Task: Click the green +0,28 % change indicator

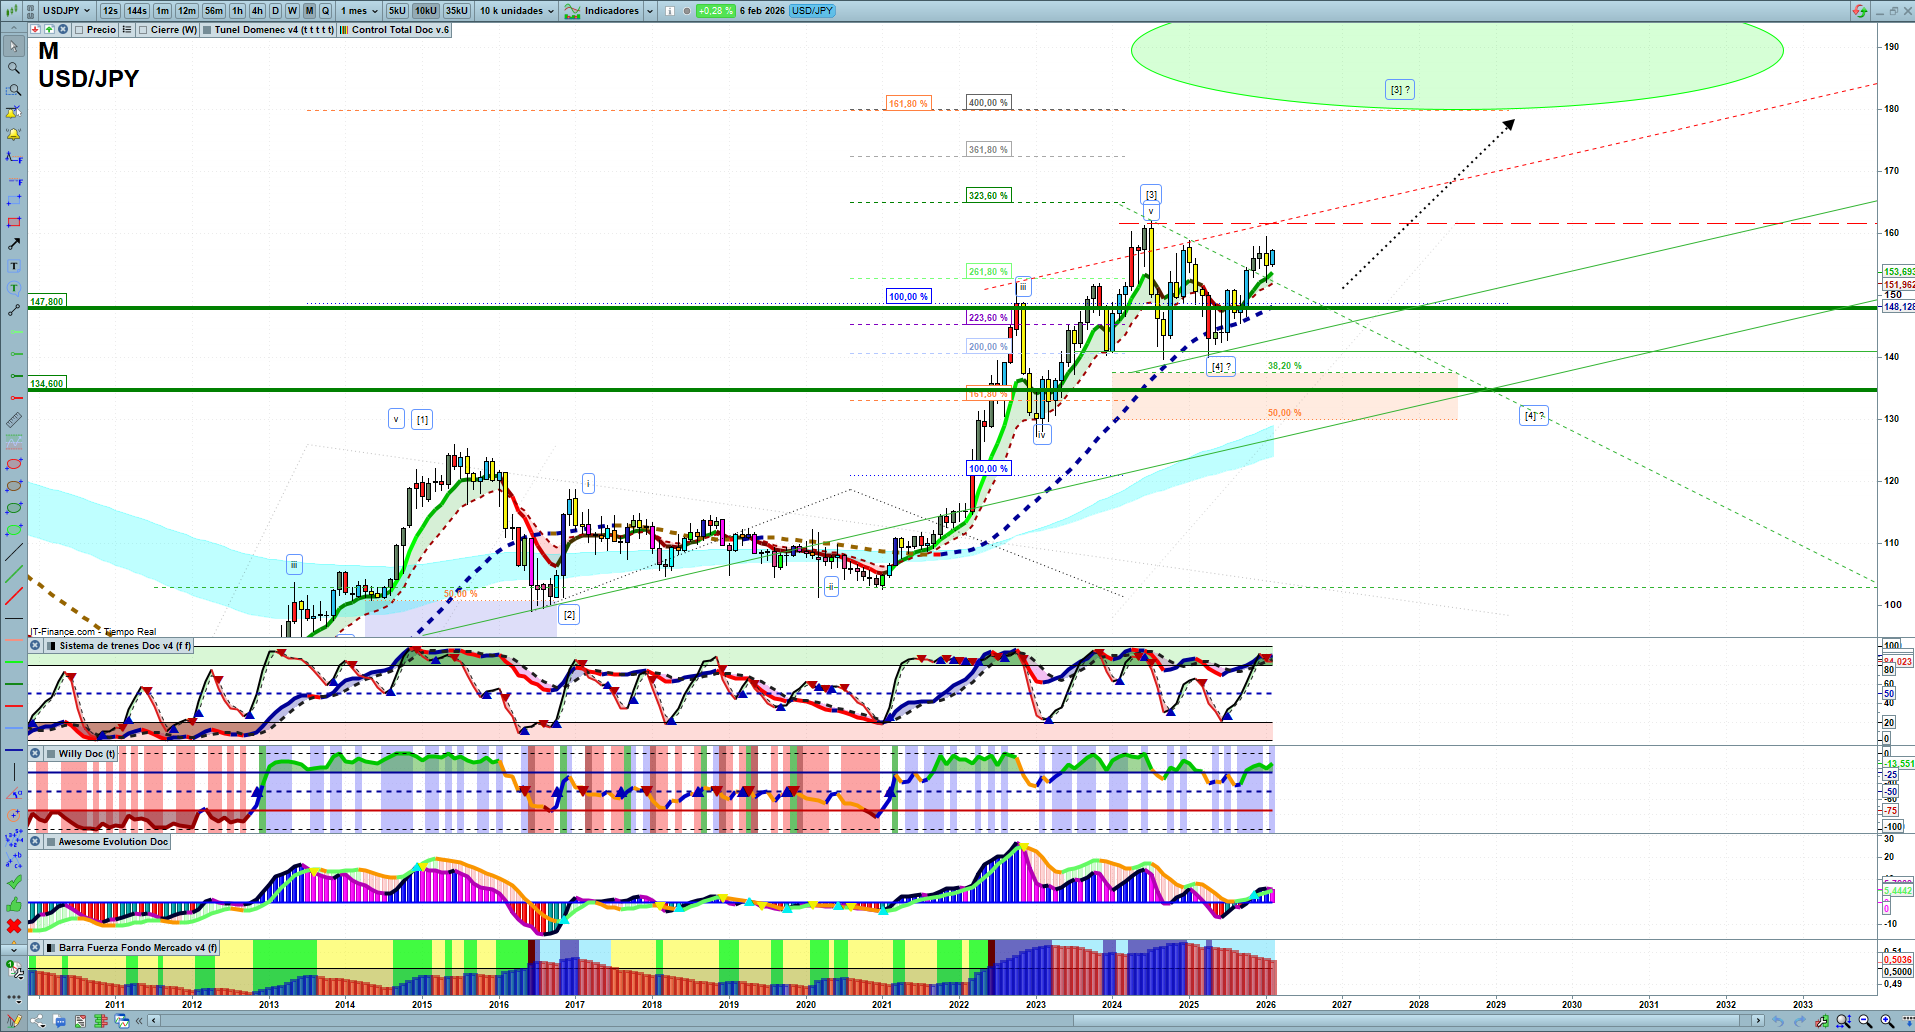Action: 715,11
